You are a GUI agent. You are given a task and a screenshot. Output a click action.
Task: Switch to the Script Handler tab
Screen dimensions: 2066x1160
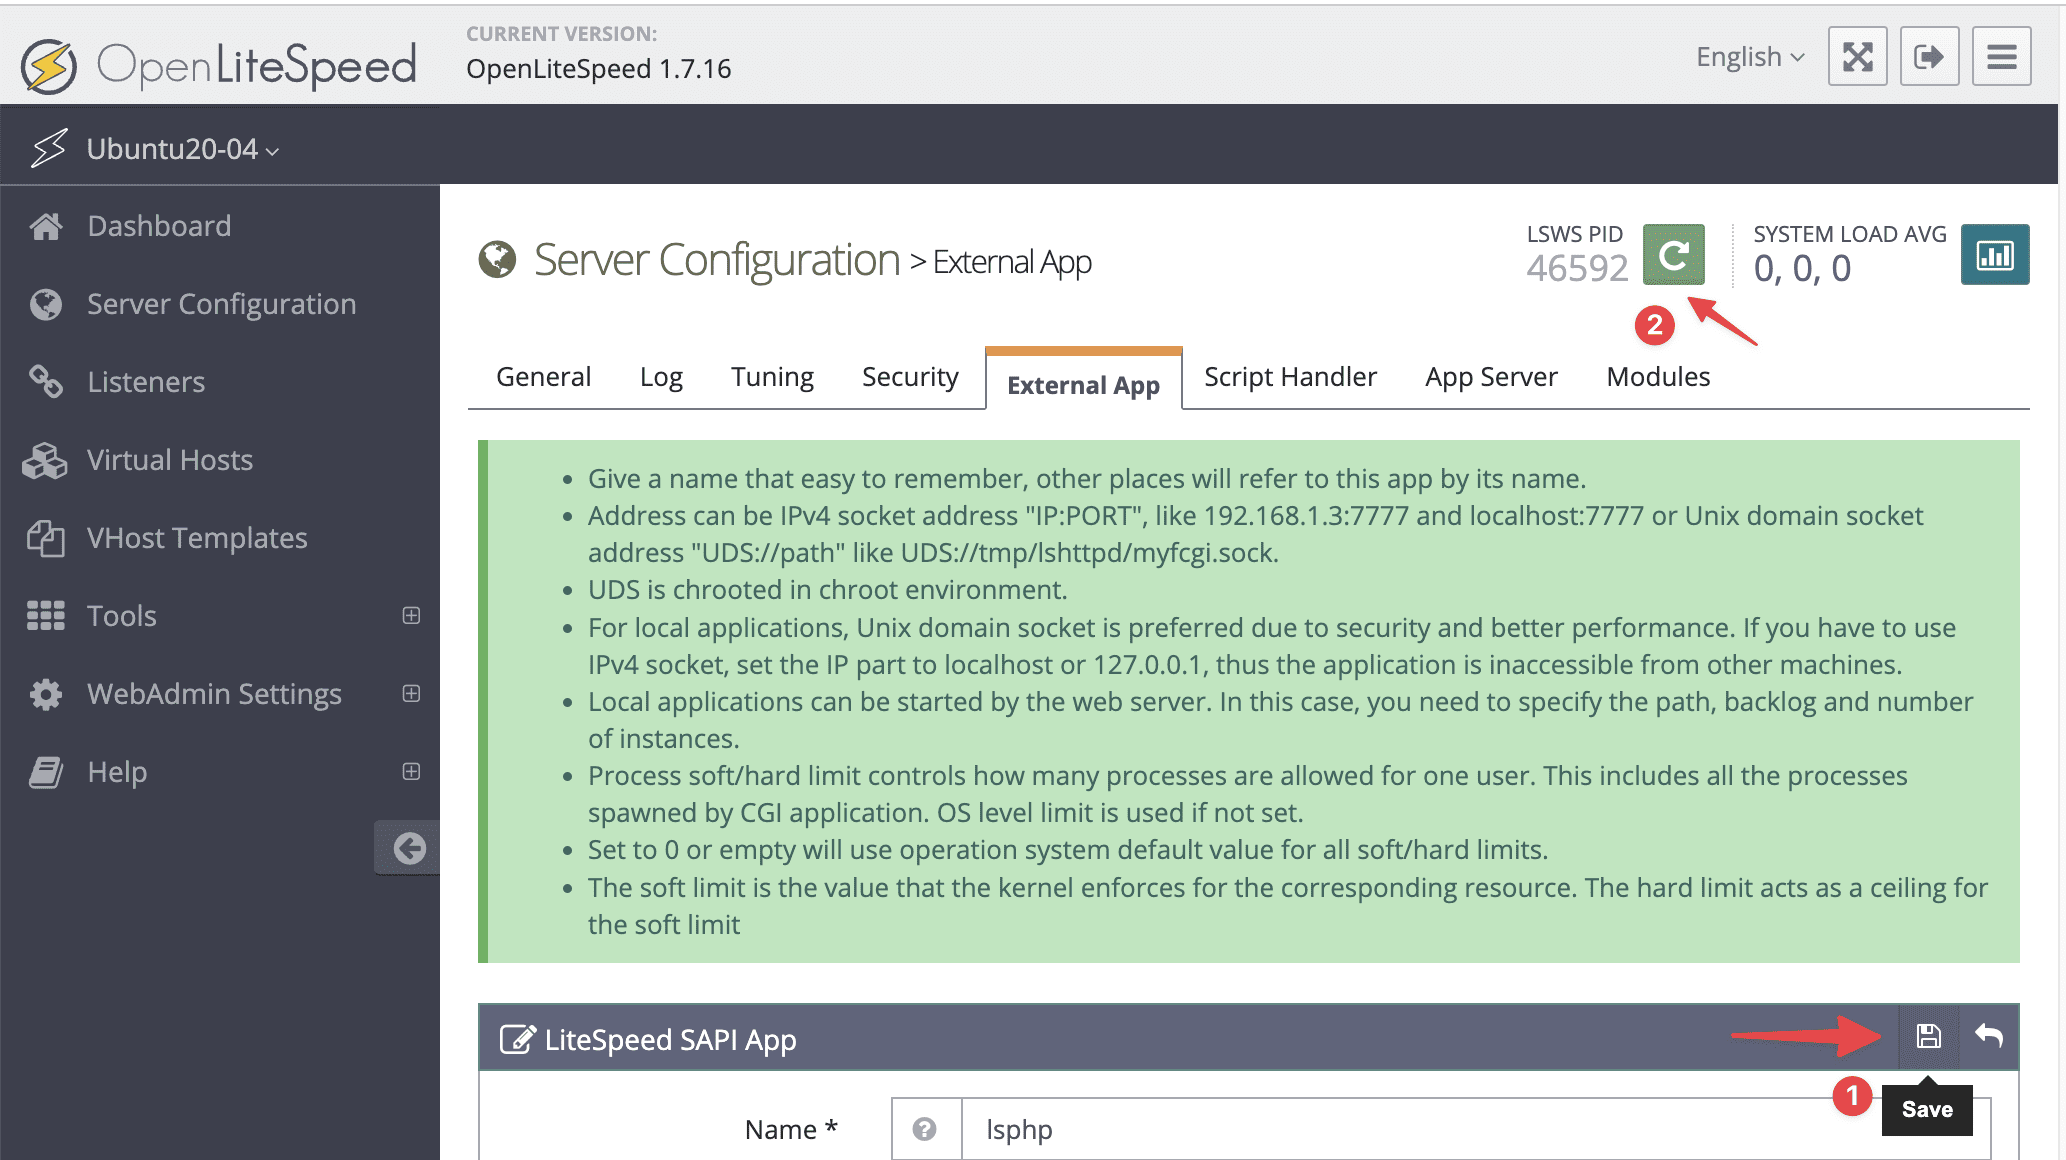1290,377
